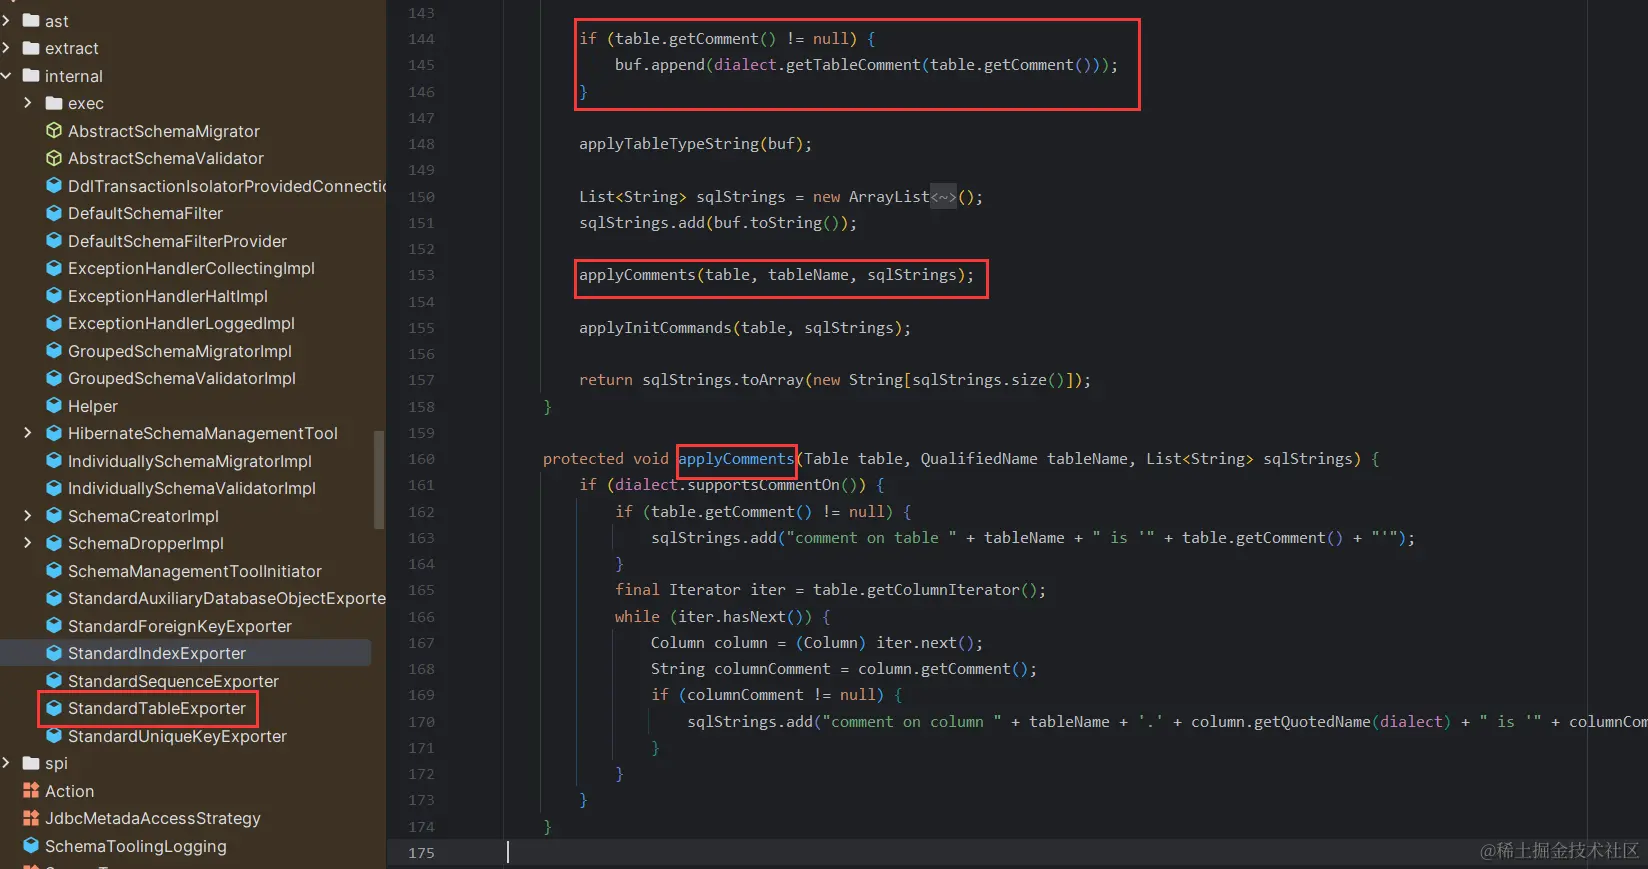1648x869 pixels.
Task: Click StandardIndexExporter class icon
Action: click(x=54, y=653)
